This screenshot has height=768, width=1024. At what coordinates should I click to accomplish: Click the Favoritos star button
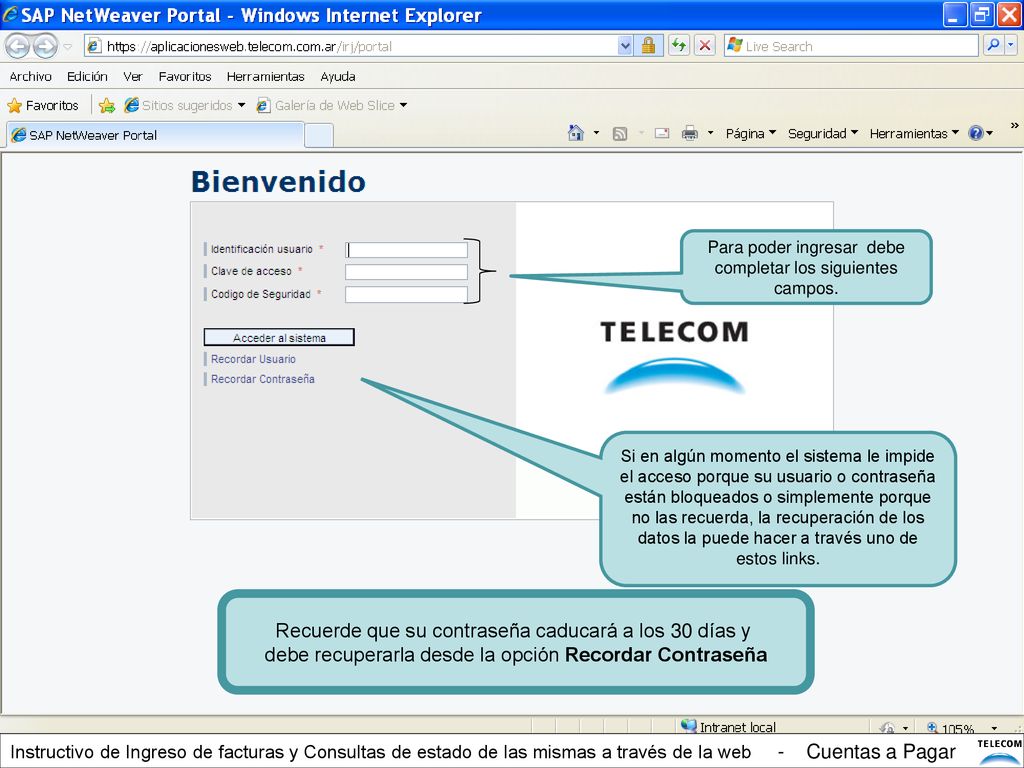click(x=42, y=105)
